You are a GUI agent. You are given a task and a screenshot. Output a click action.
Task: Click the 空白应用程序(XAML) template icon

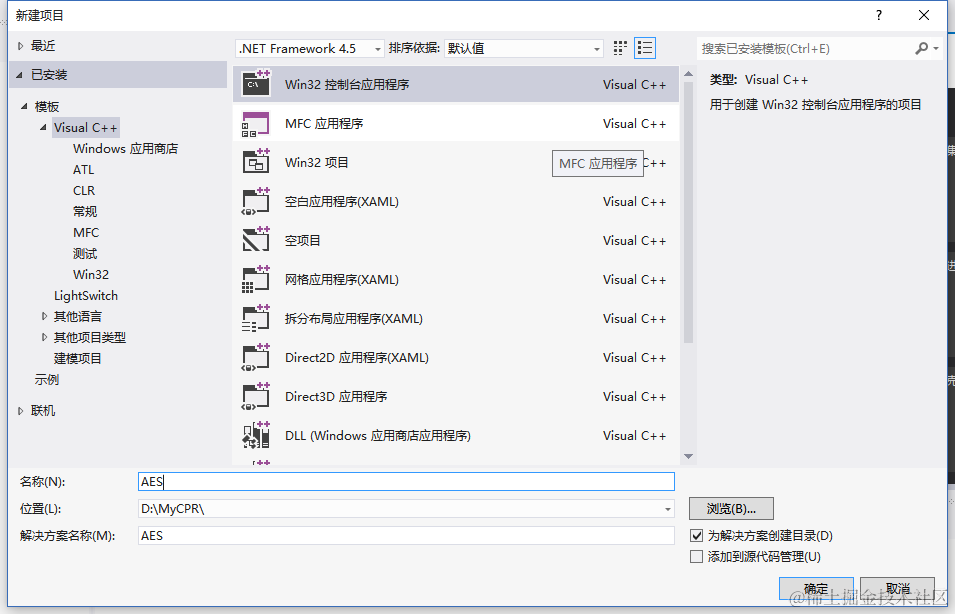coord(256,201)
